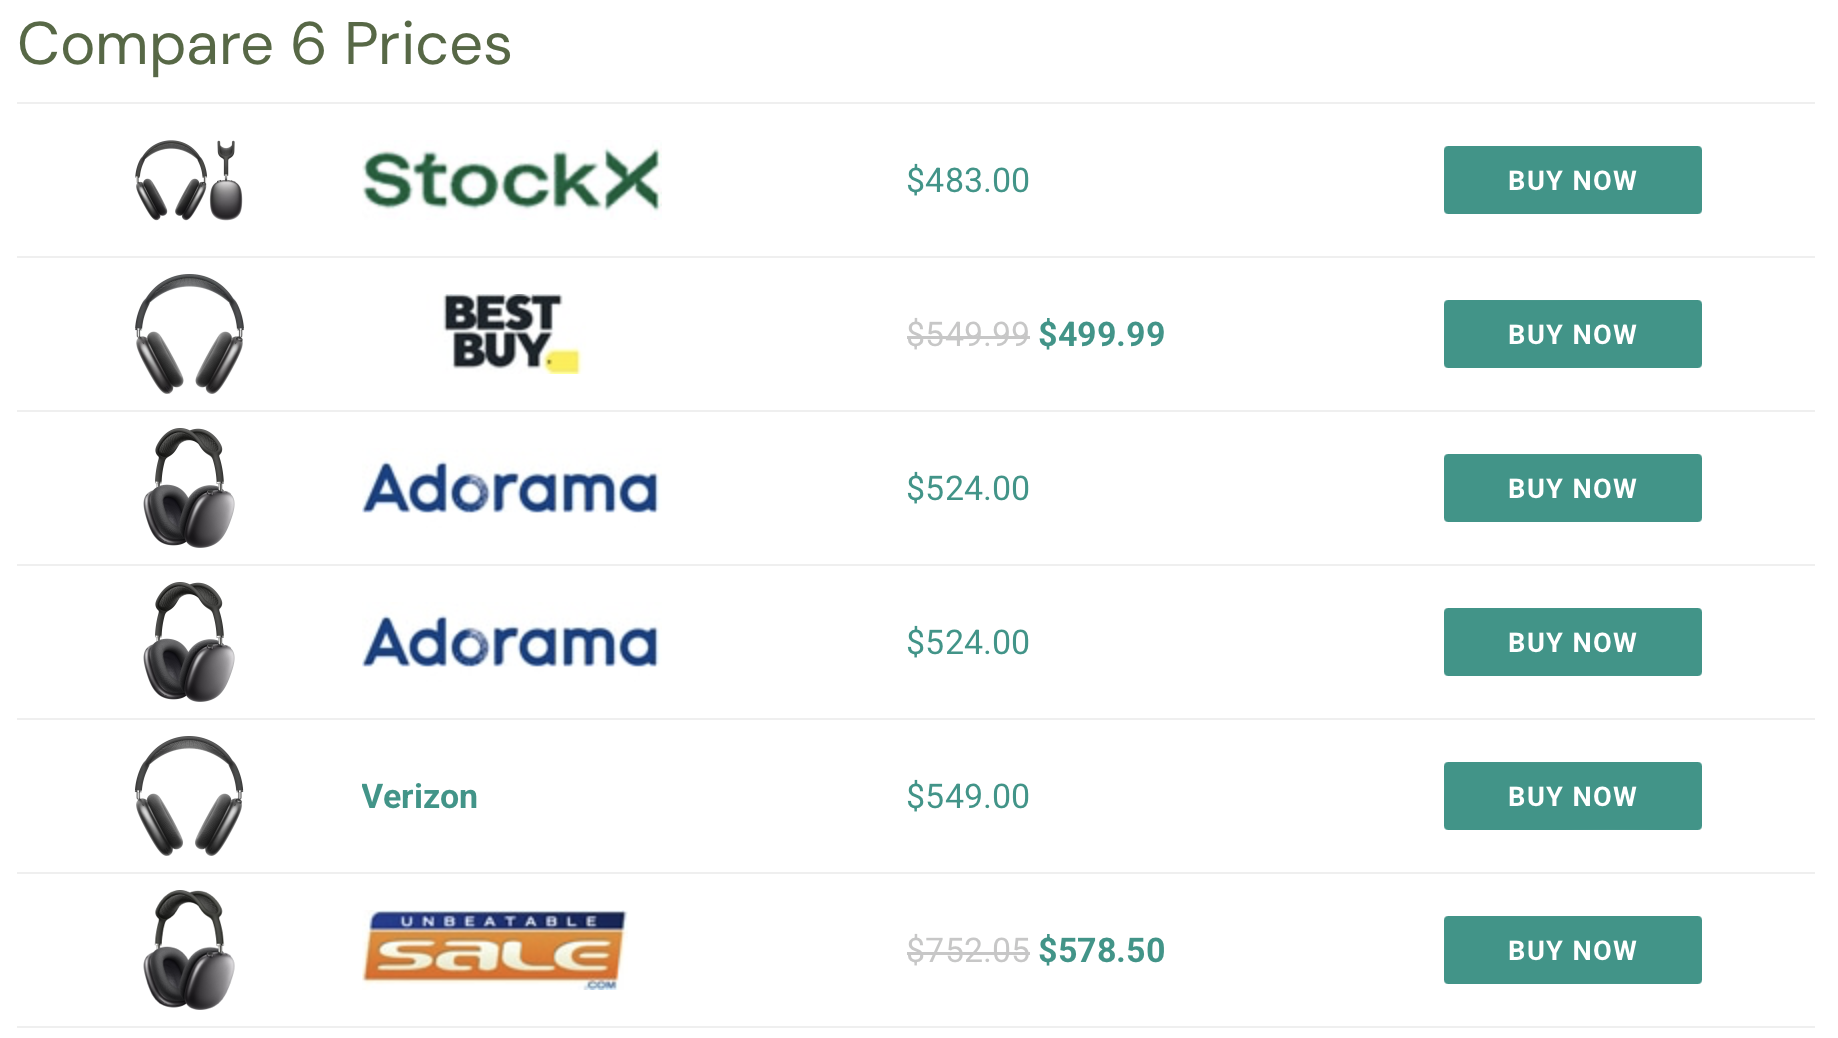Open headphones thumbnail in Verizon row
The height and width of the screenshot is (1038, 1838).
[x=189, y=796]
